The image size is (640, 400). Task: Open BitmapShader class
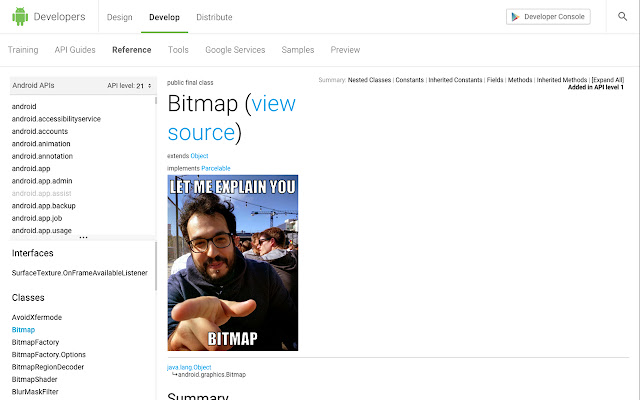tap(34, 379)
